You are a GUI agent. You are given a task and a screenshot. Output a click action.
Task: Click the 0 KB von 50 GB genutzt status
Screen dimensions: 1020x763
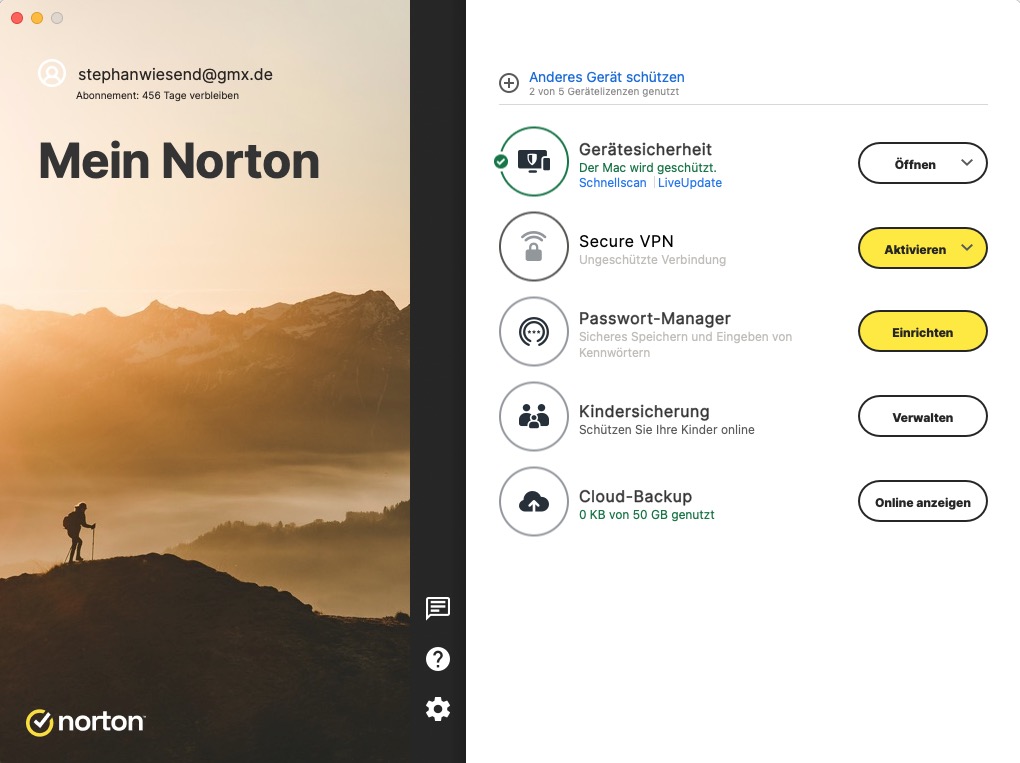647,515
